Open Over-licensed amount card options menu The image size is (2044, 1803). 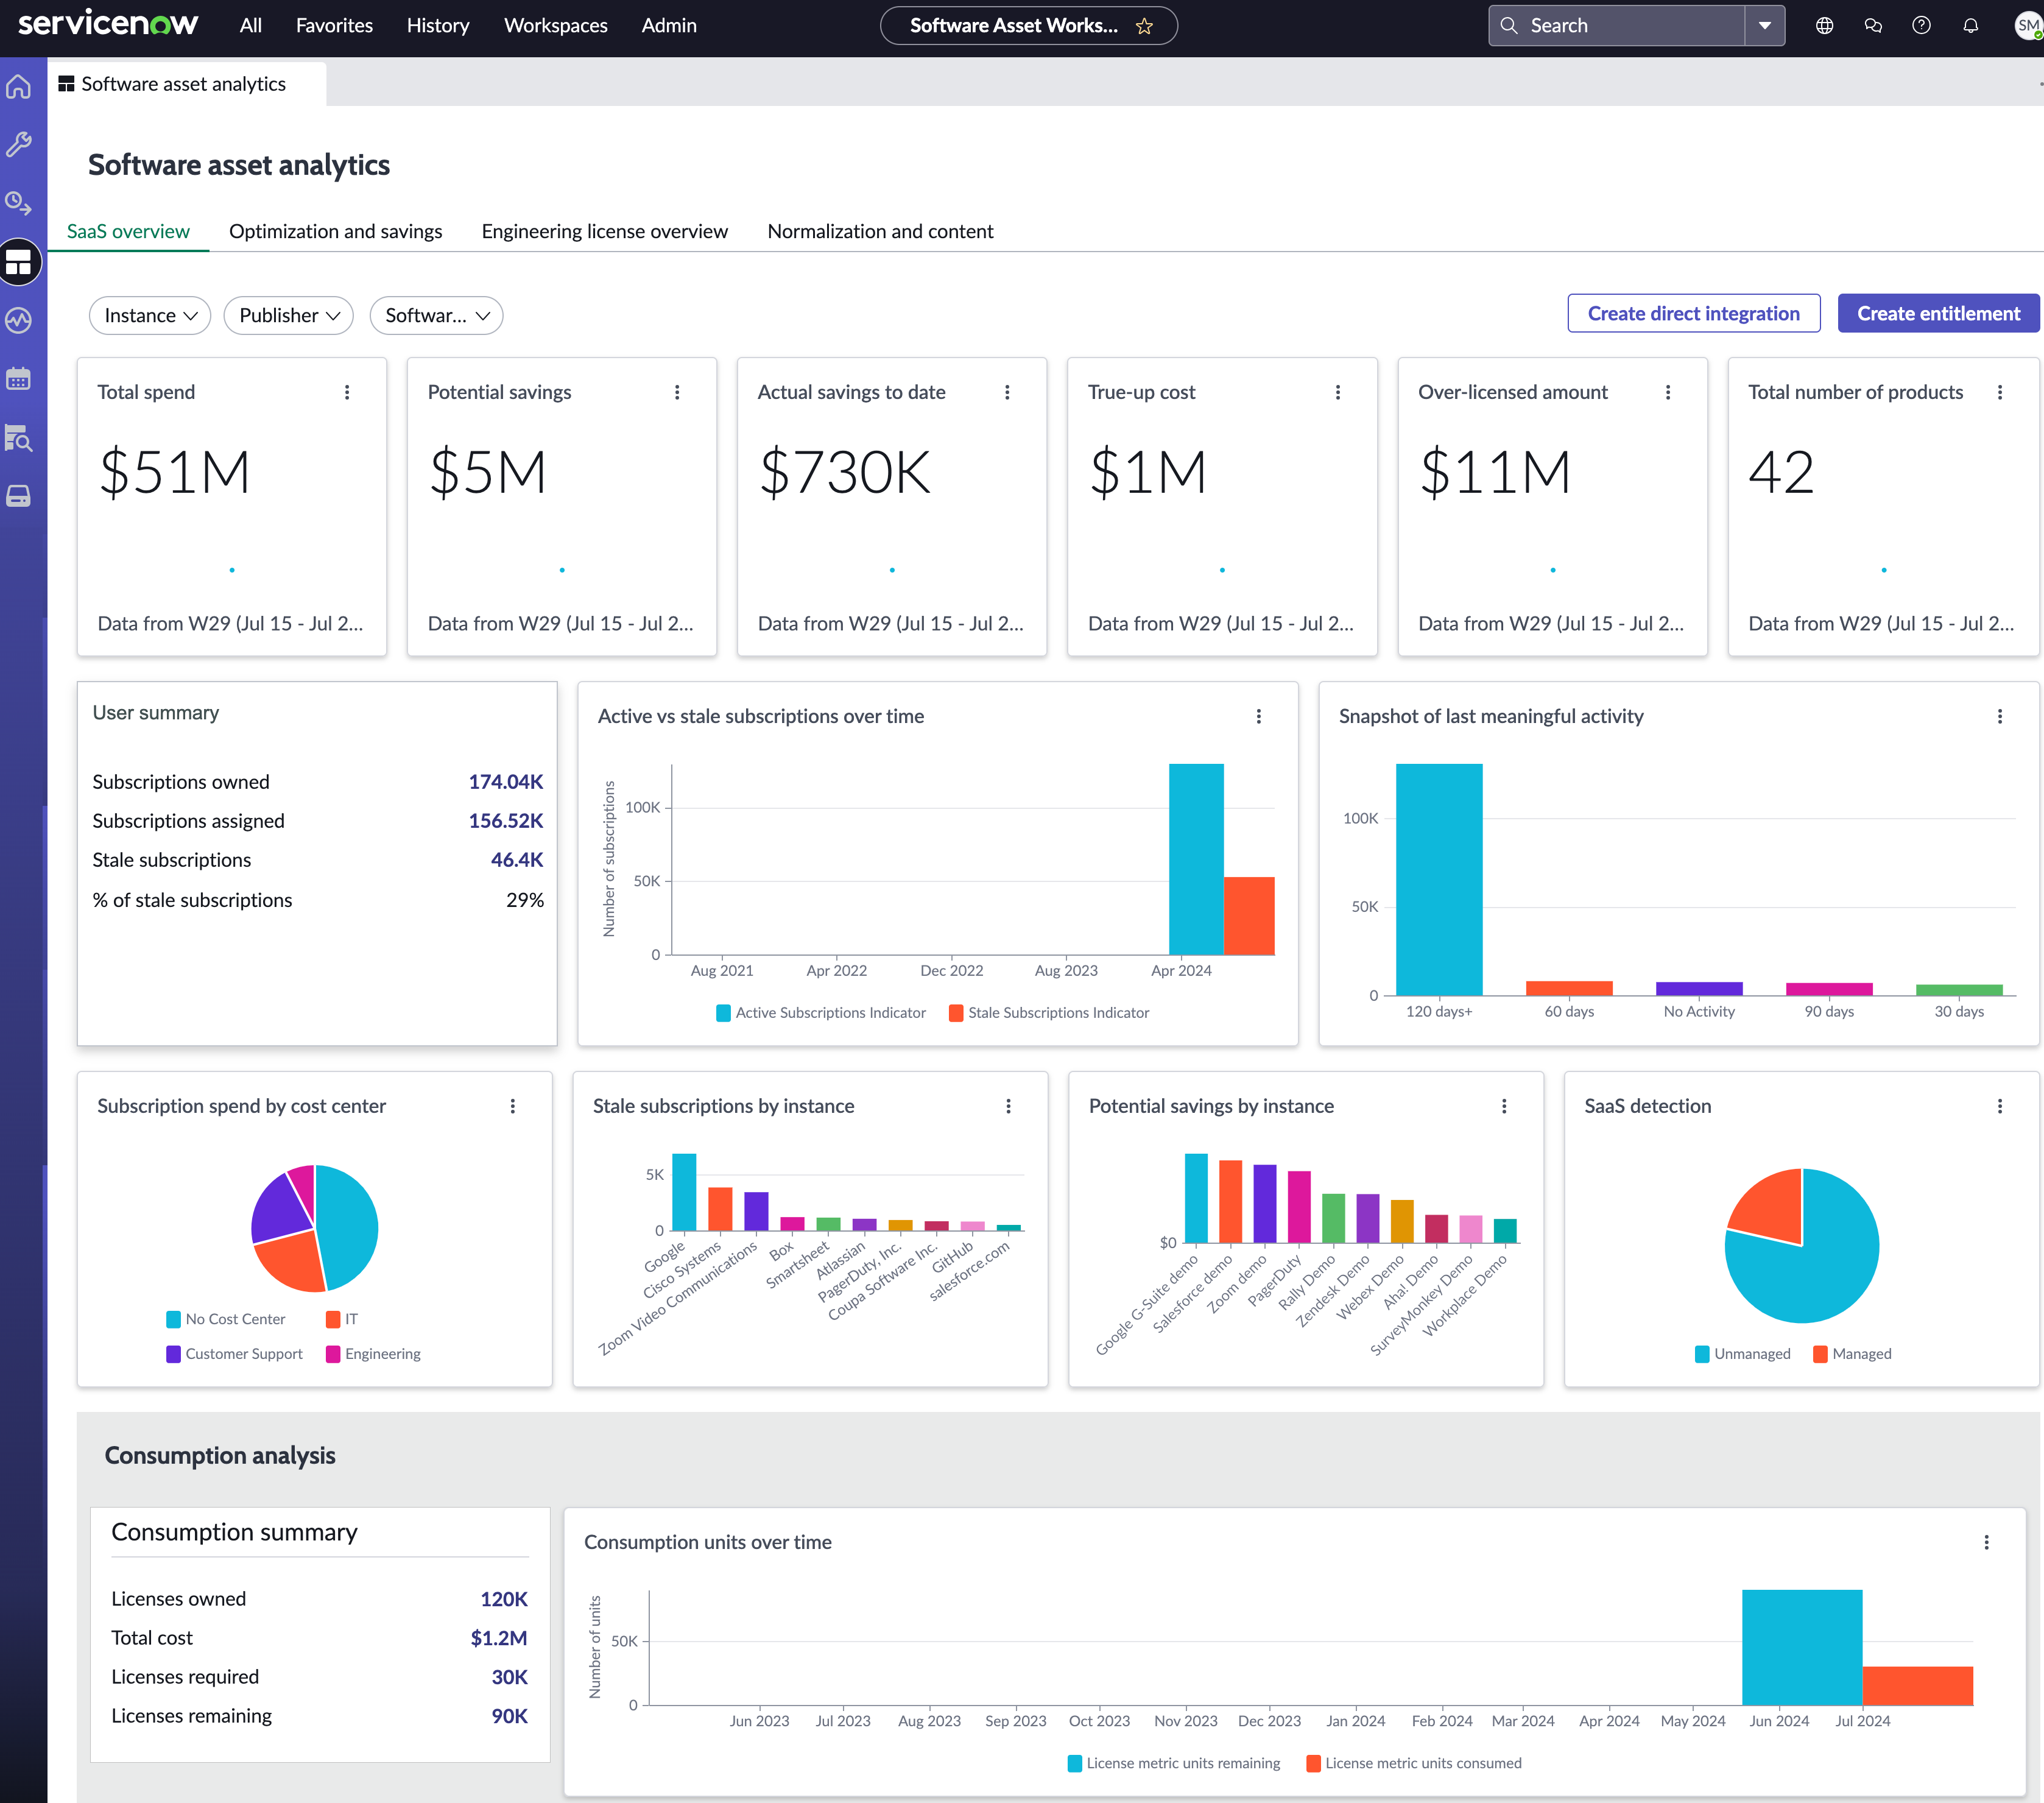(x=1668, y=392)
